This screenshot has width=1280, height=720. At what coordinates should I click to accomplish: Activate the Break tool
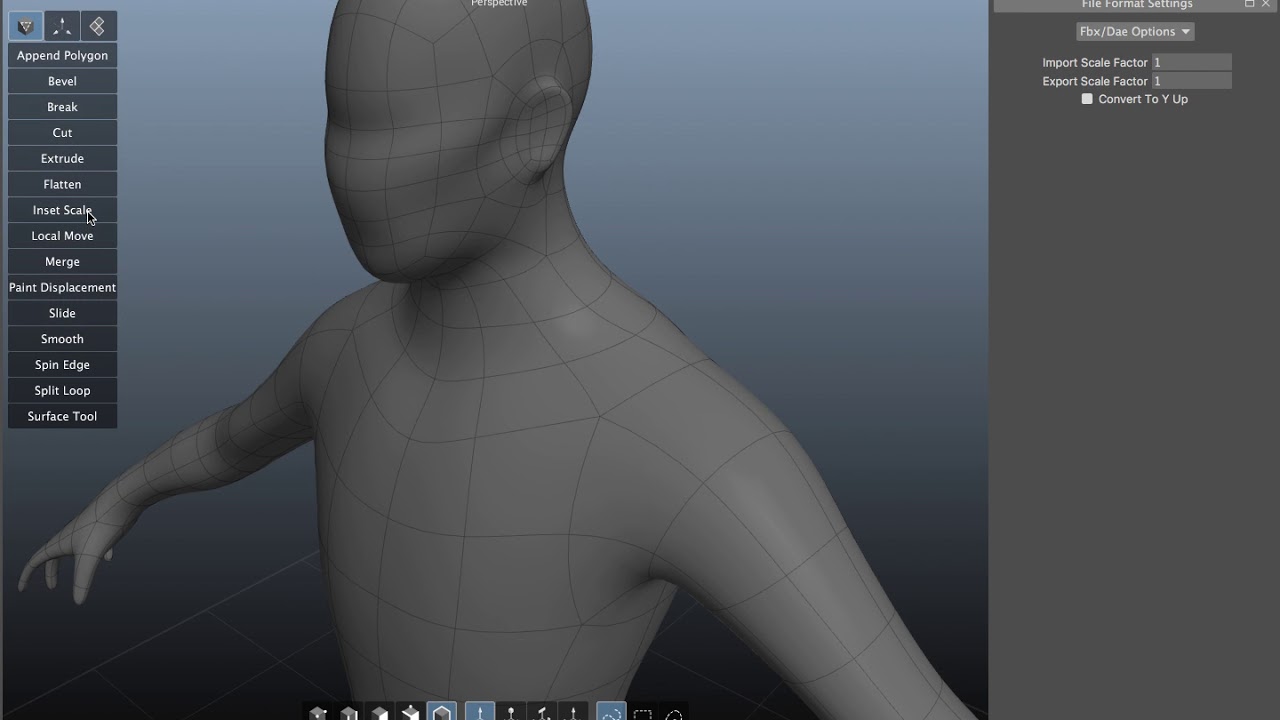62,107
